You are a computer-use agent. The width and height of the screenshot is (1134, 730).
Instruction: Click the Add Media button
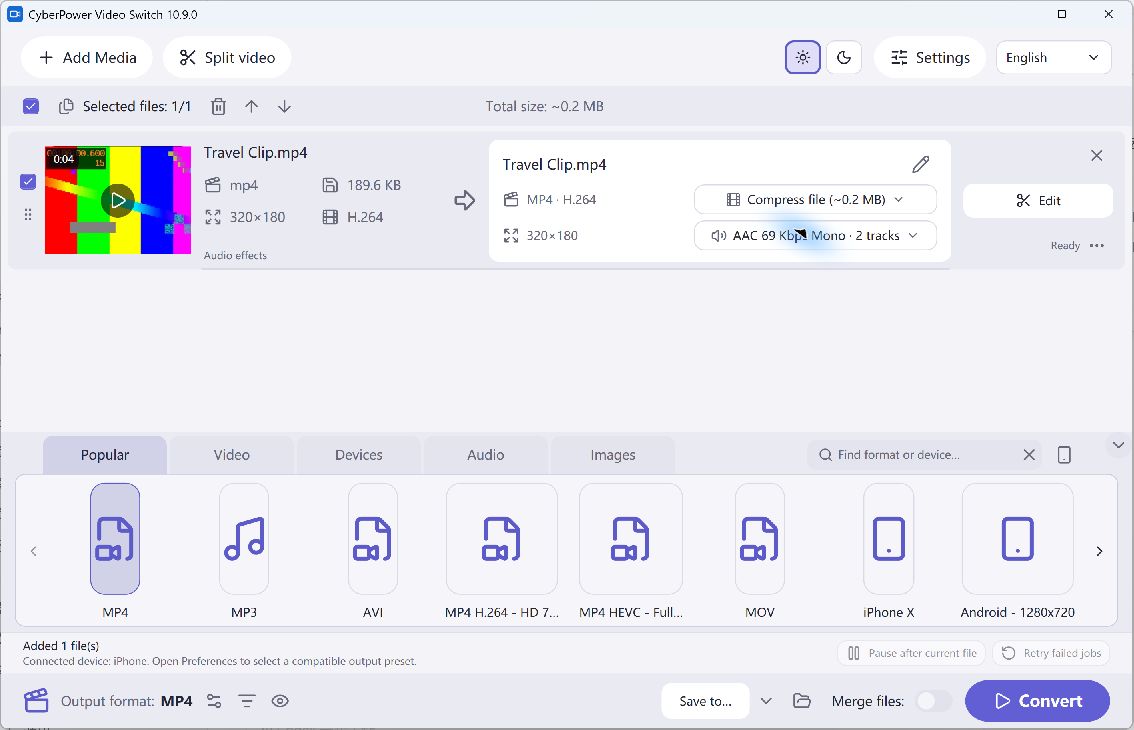pos(87,58)
